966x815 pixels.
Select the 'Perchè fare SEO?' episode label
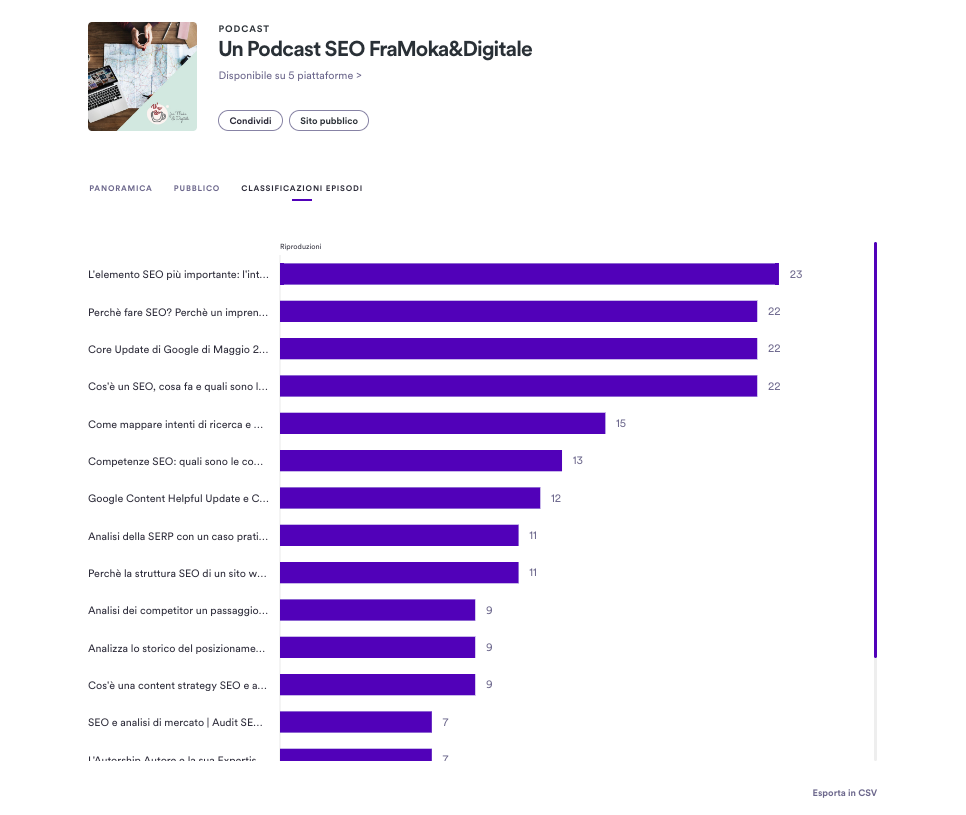[x=178, y=312]
